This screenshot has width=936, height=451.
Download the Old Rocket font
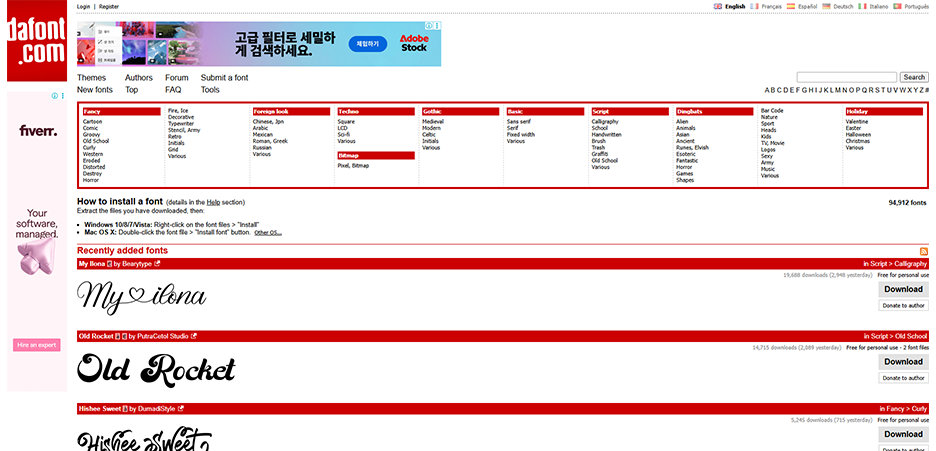tap(903, 362)
